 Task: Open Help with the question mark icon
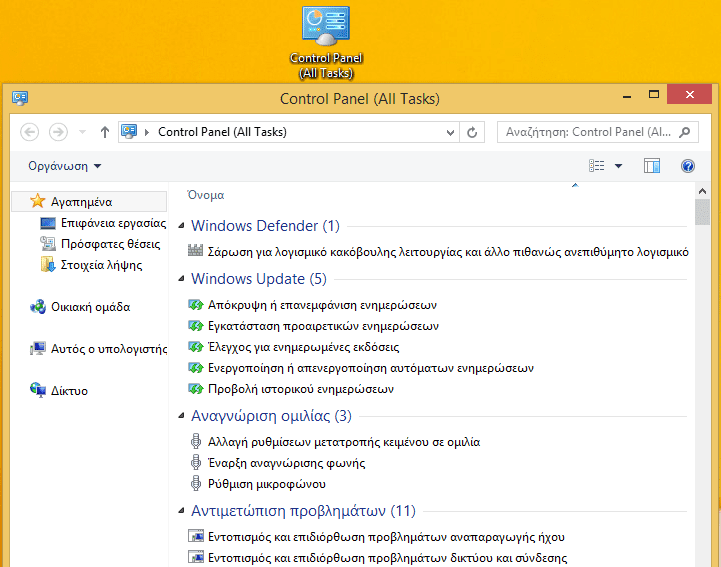pos(688,166)
